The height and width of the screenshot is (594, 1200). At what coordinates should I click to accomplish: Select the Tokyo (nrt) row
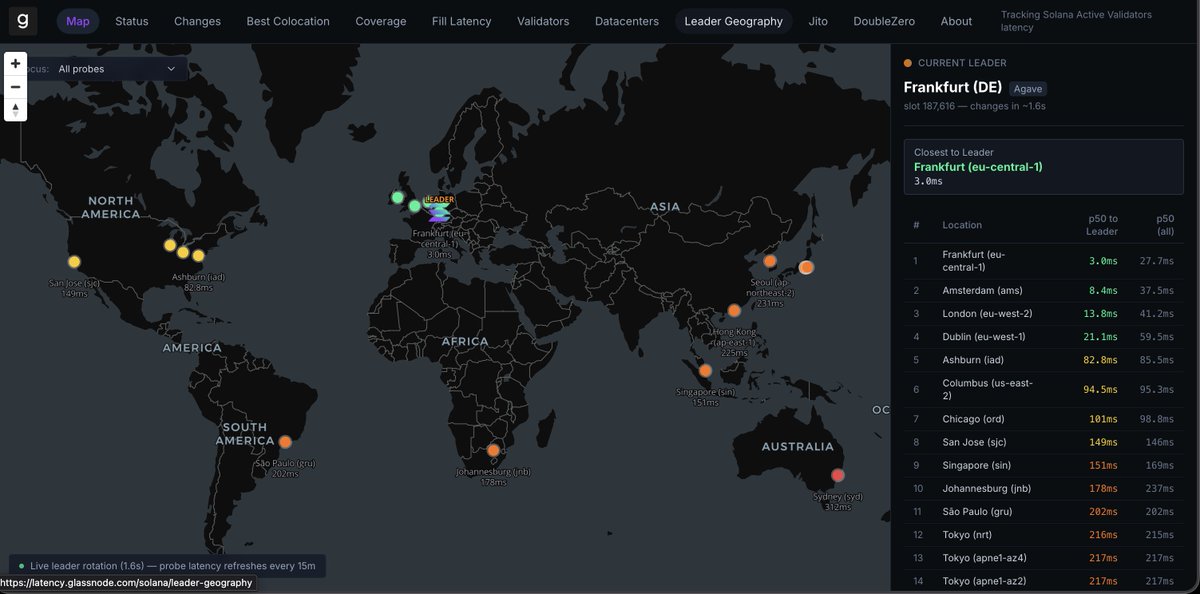tap(1043, 535)
